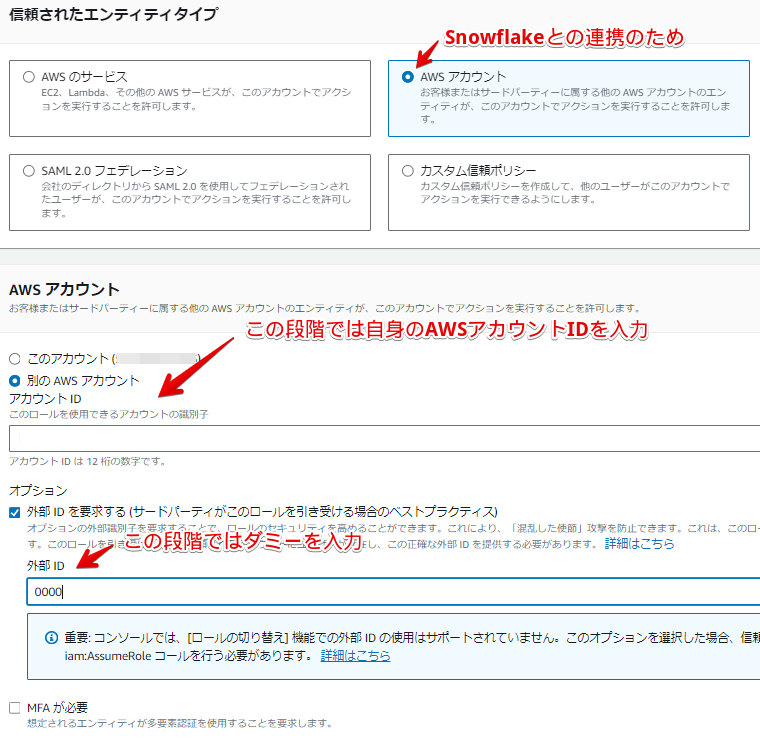
Task: Click the アカウント ID input field
Action: 384,439
